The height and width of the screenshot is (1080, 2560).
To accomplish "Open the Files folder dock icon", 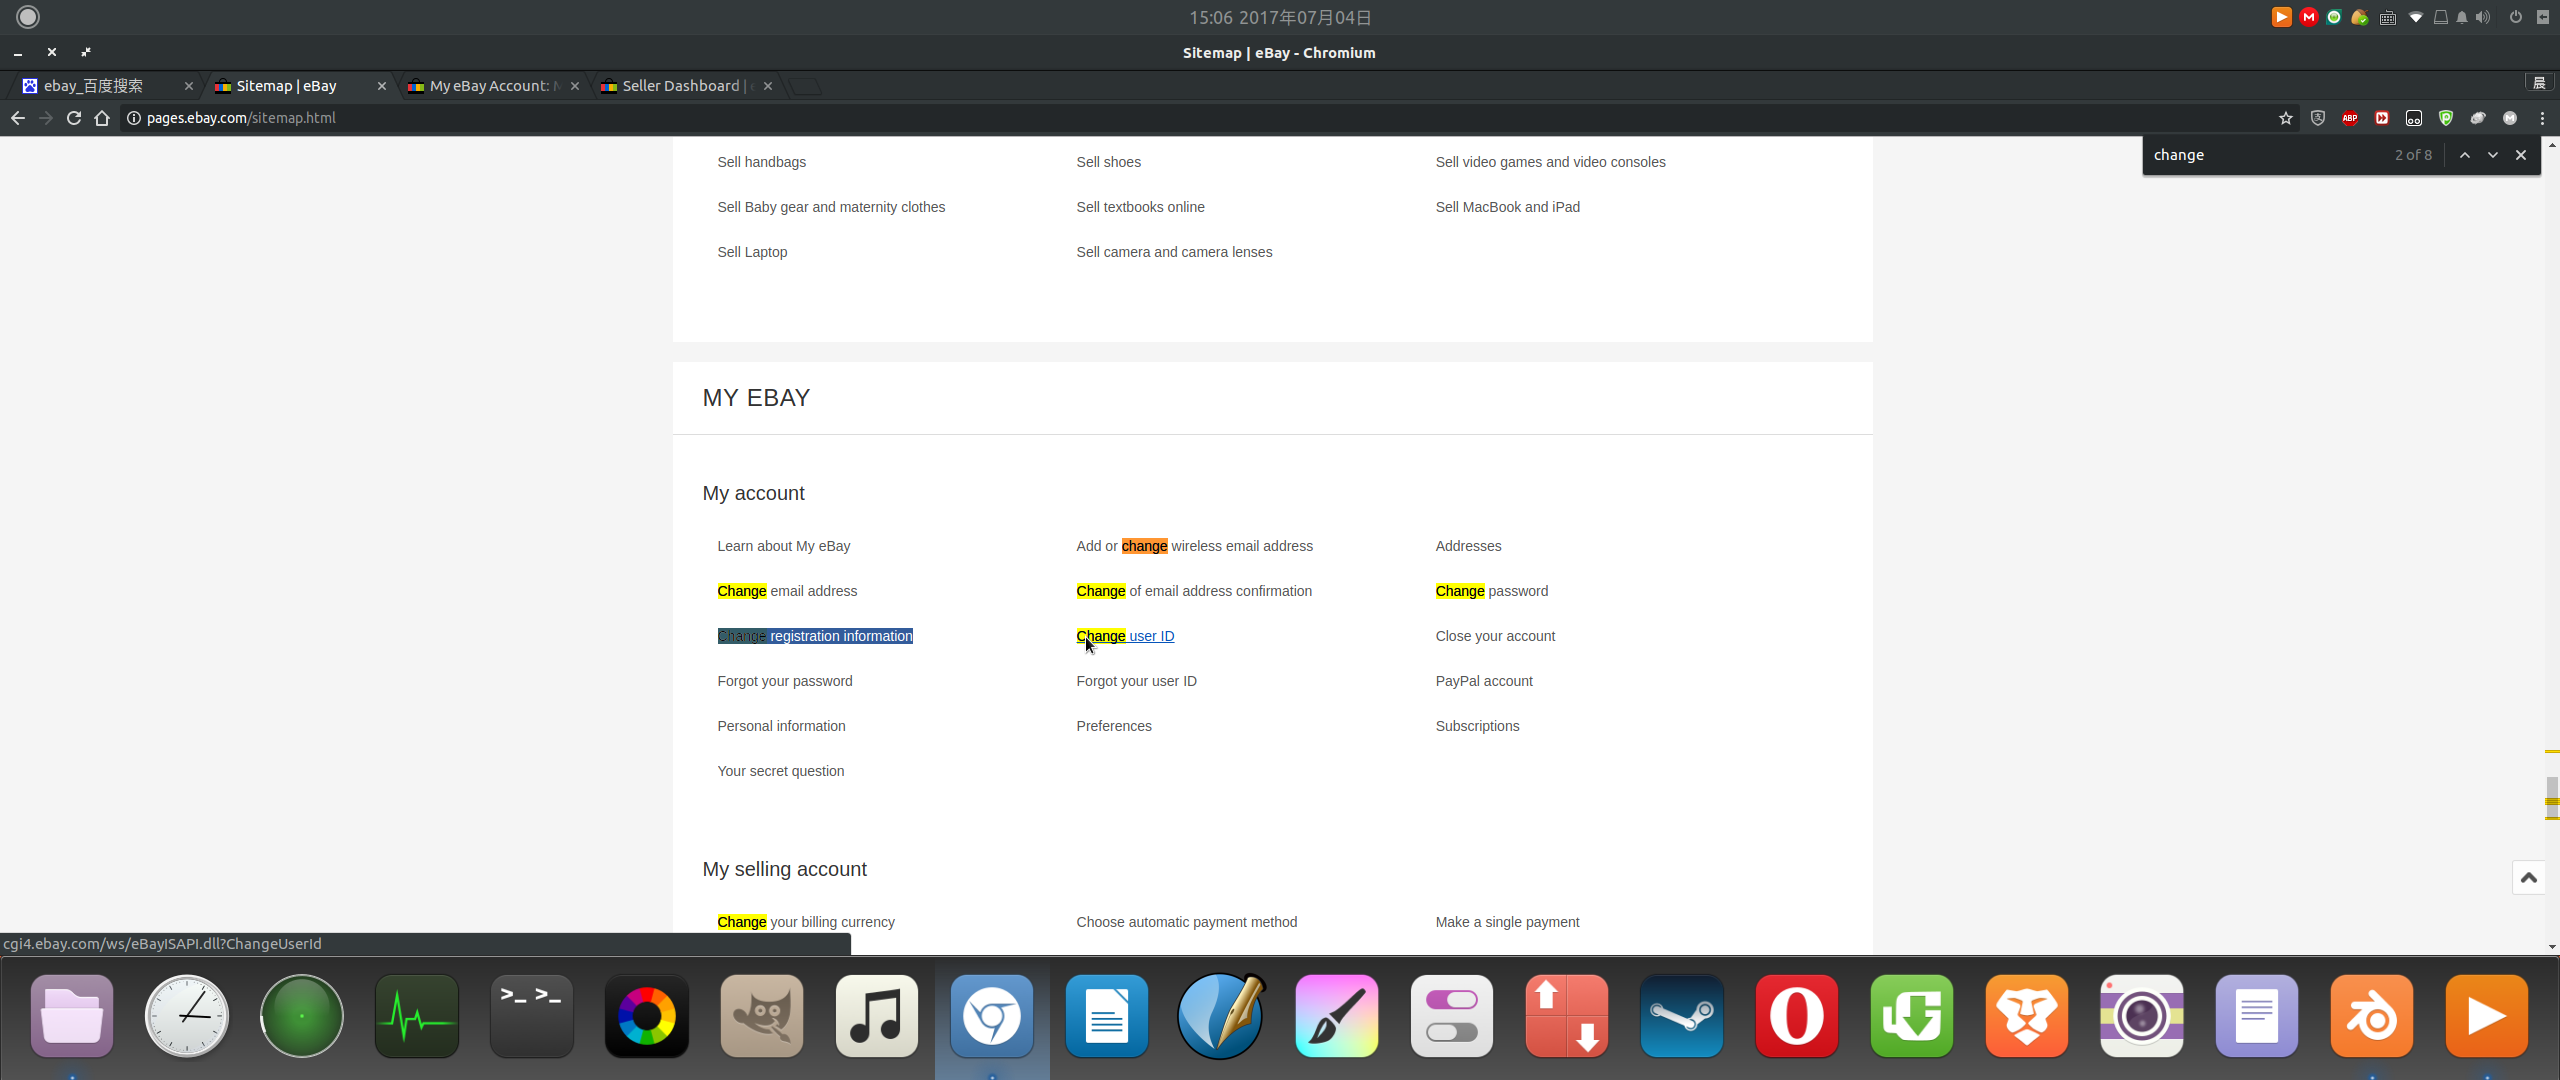I will [x=72, y=1016].
